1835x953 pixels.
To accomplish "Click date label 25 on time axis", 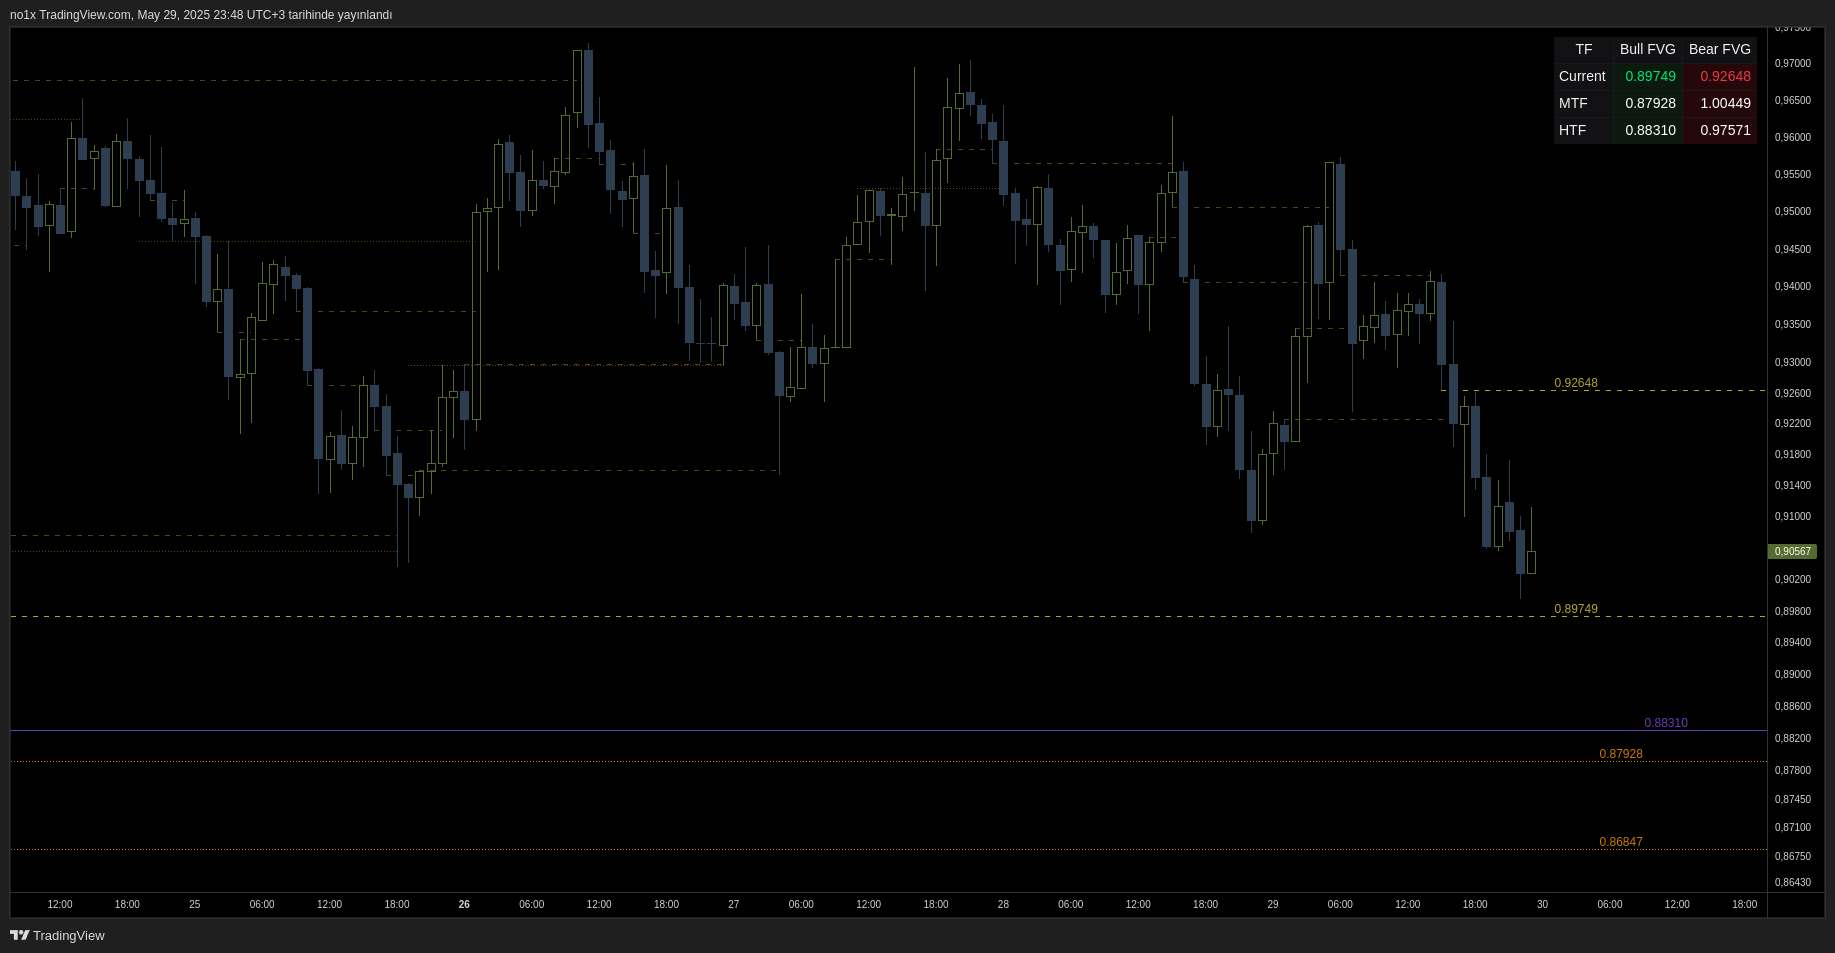I will point(195,904).
